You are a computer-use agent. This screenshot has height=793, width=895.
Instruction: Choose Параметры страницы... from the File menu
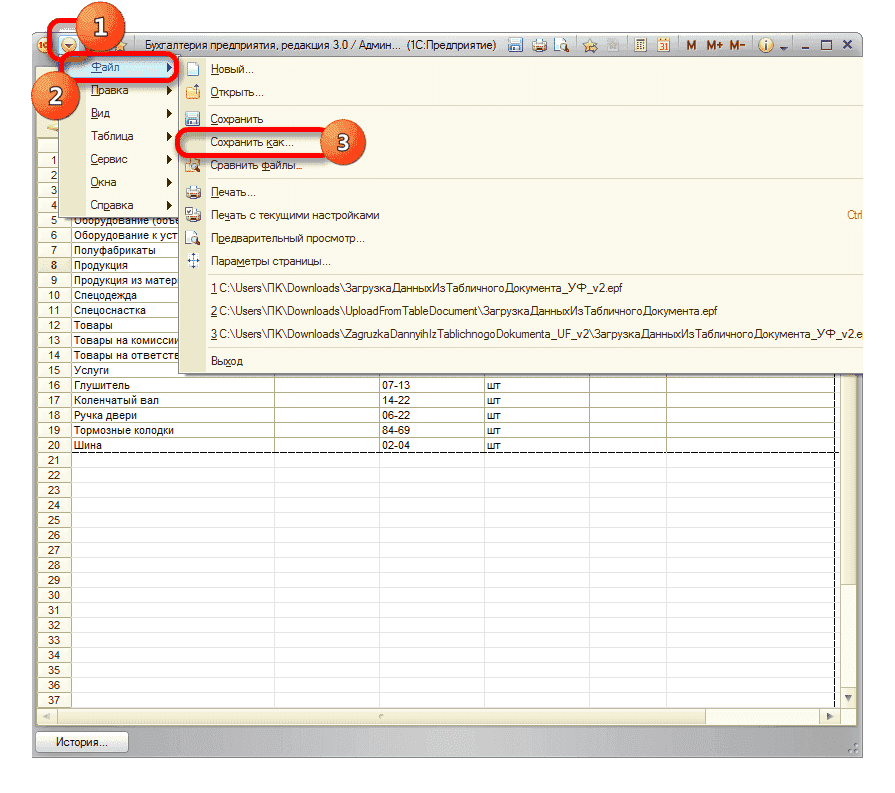coord(270,261)
